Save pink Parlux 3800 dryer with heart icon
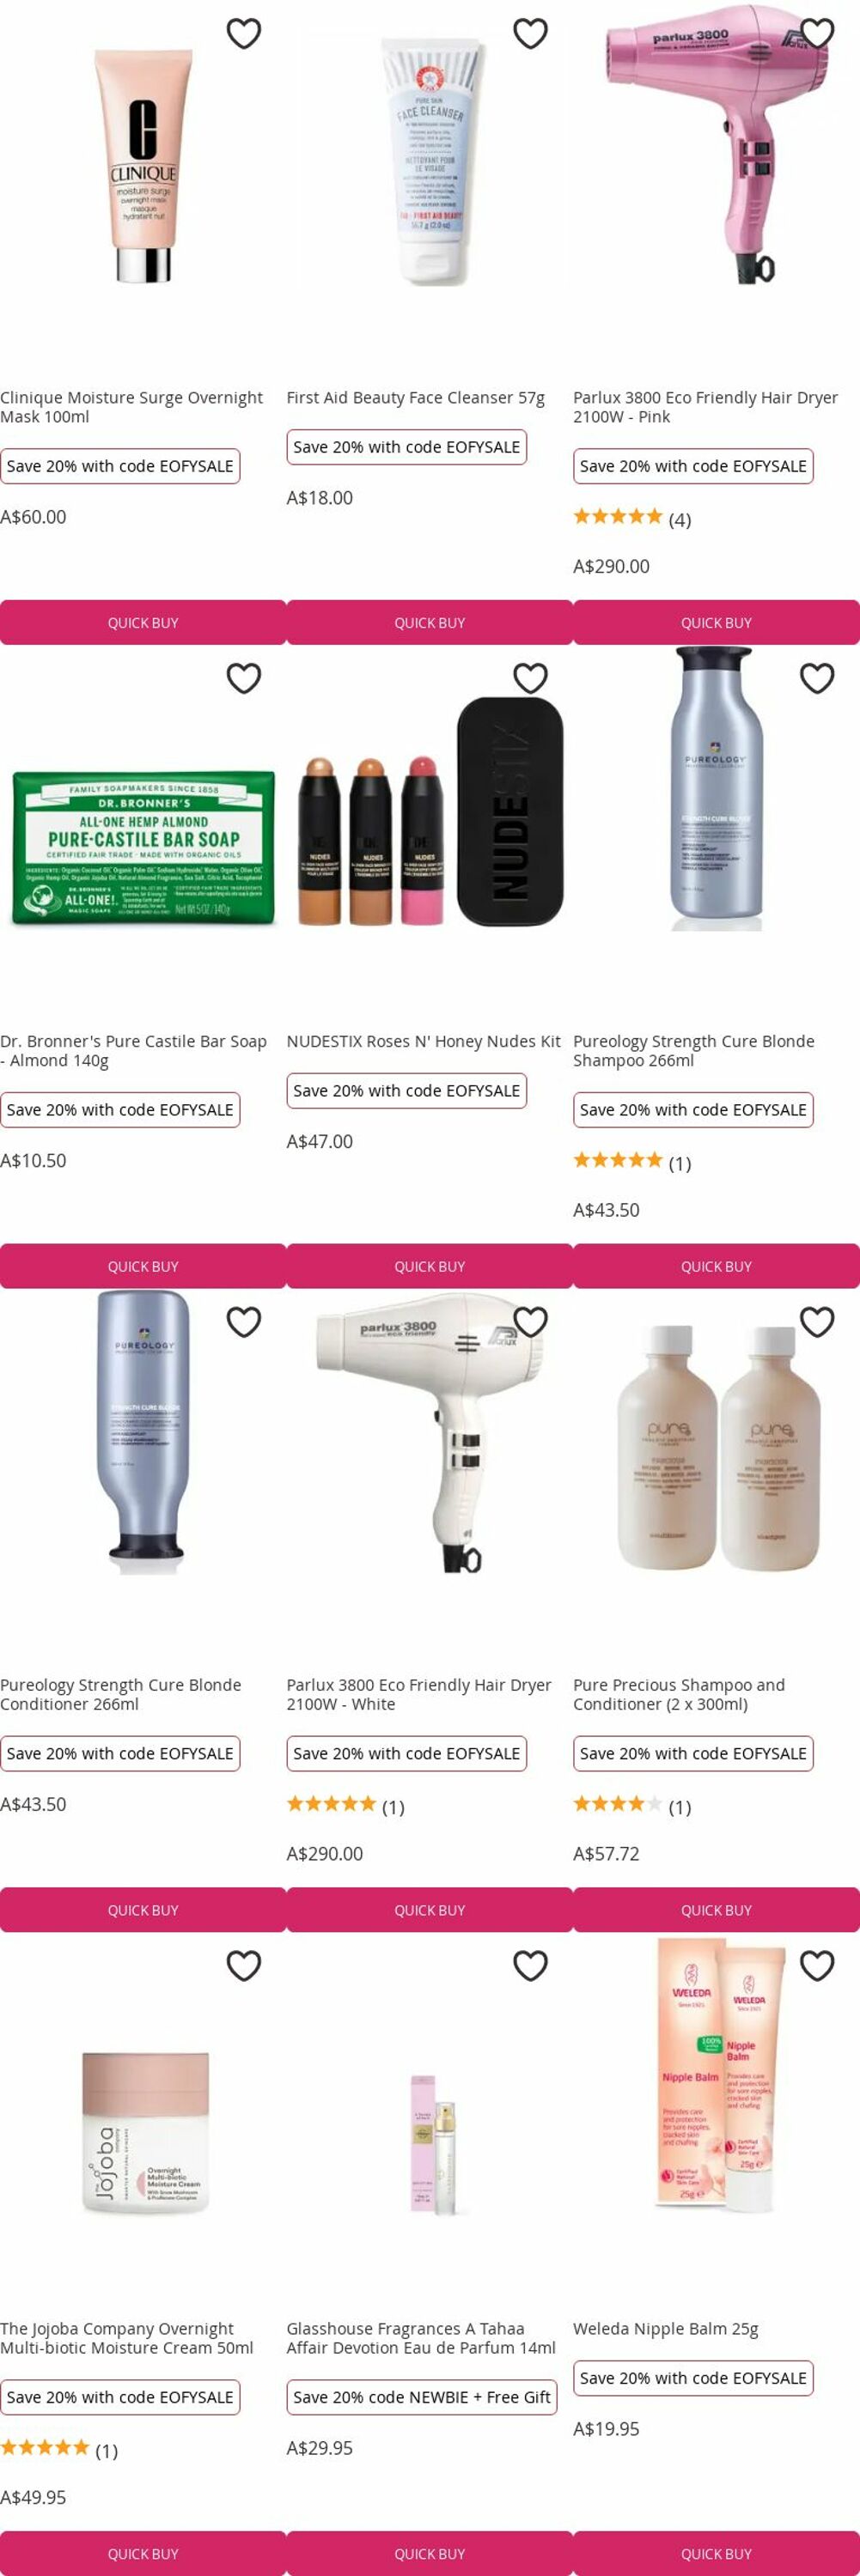This screenshot has height=2576, width=860. (817, 34)
